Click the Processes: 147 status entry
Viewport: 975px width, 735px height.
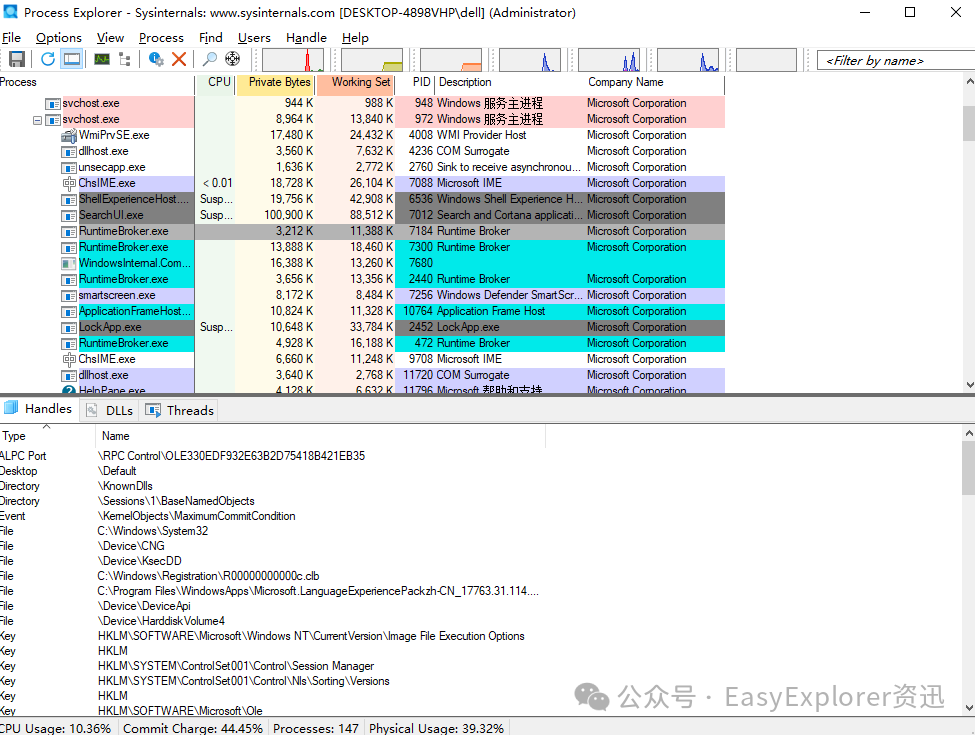tap(316, 728)
